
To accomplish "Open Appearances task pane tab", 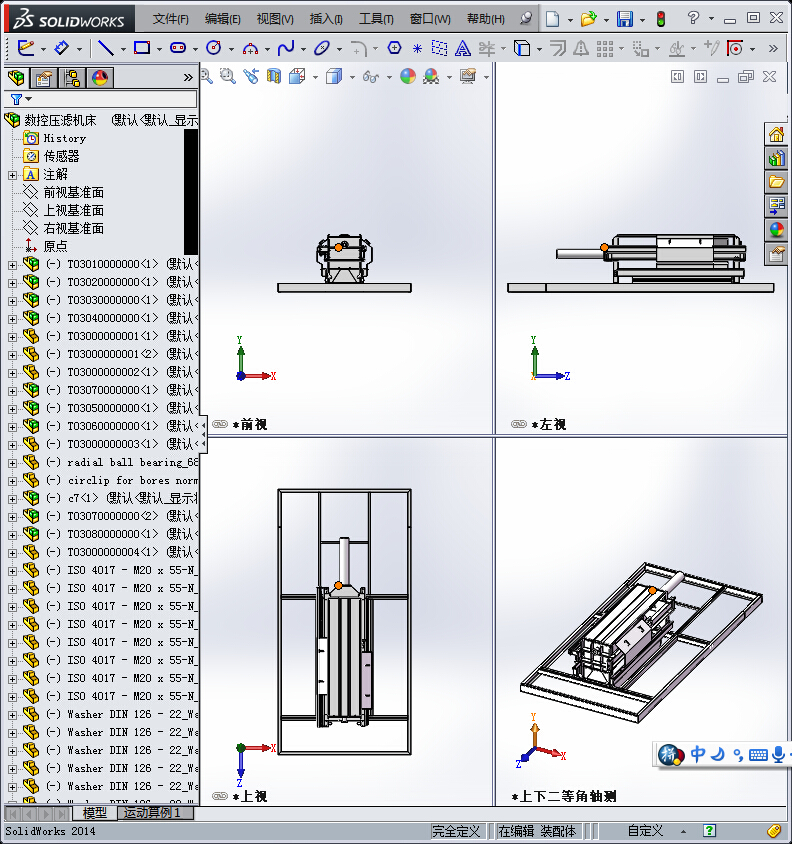I will pyautogui.click(x=776, y=230).
